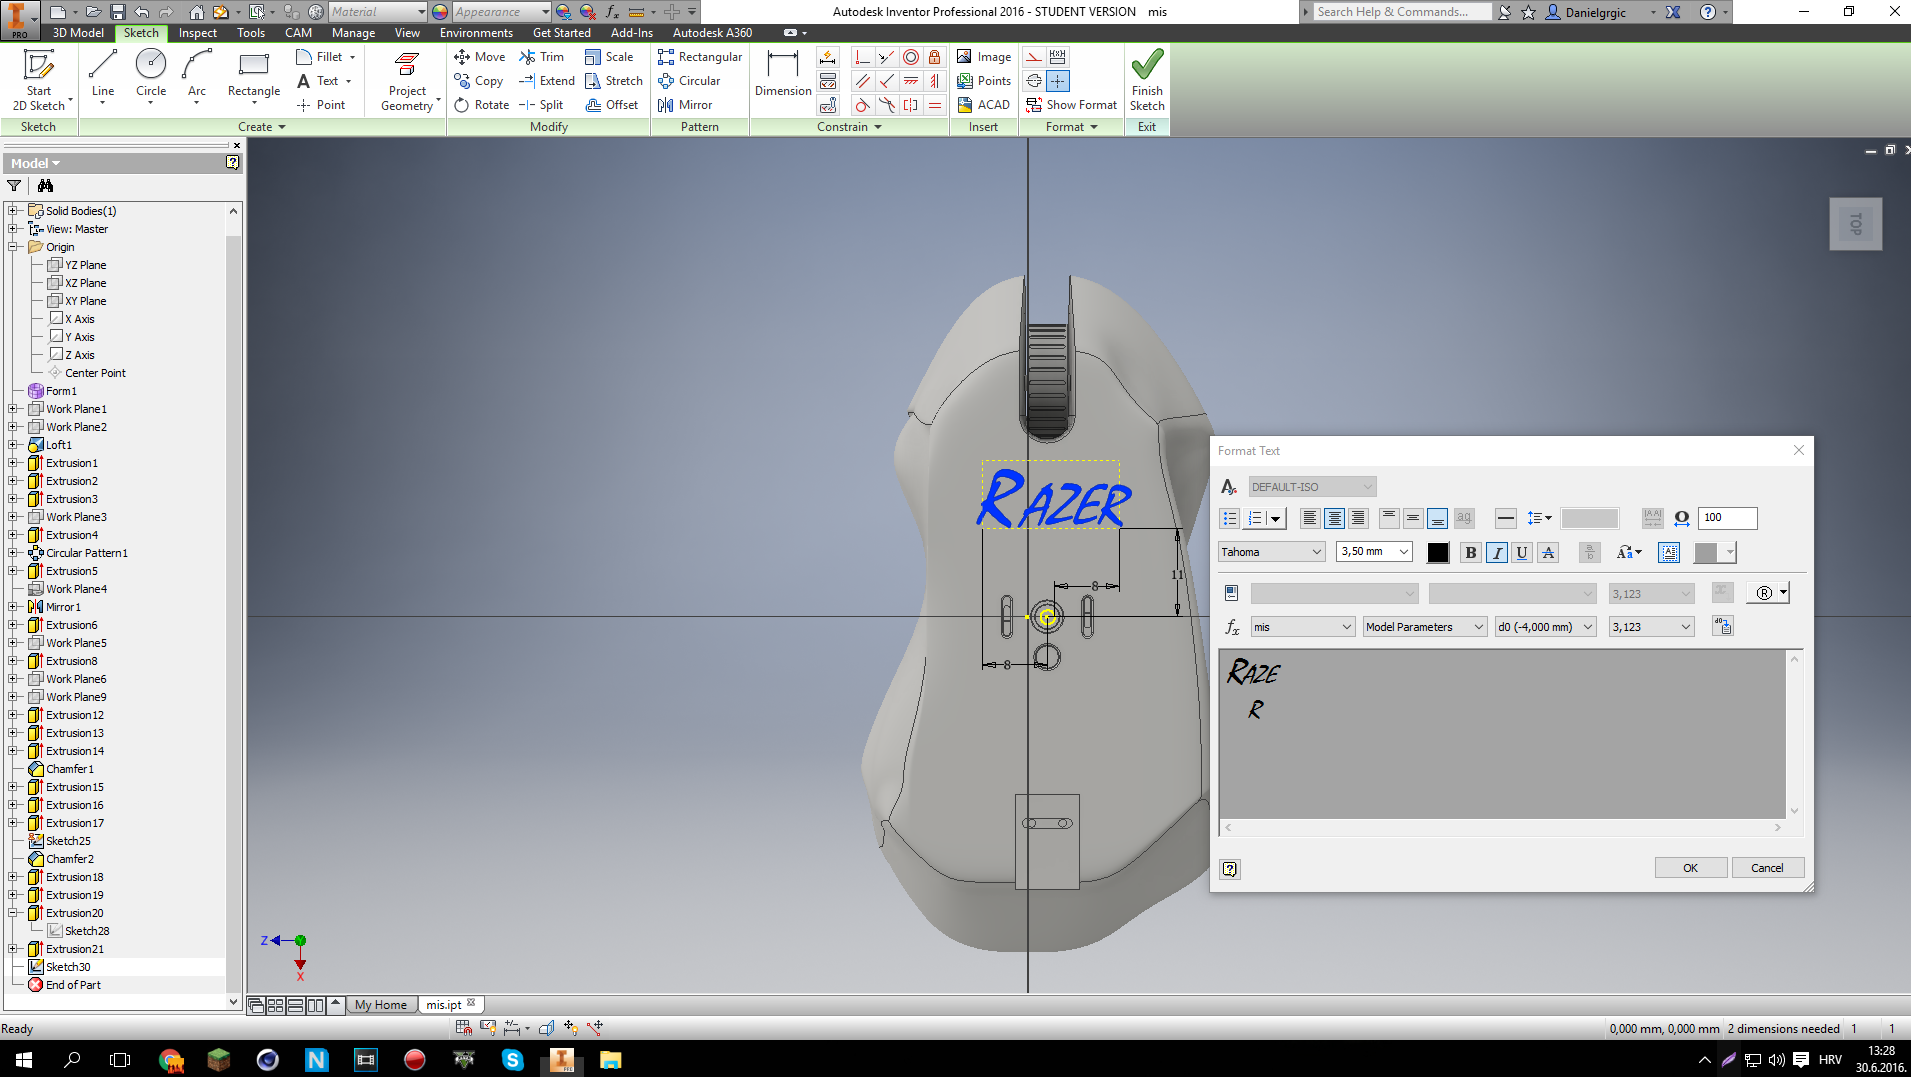The height and width of the screenshot is (1077, 1911).
Task: Choose the Trim tool
Action: (542, 57)
